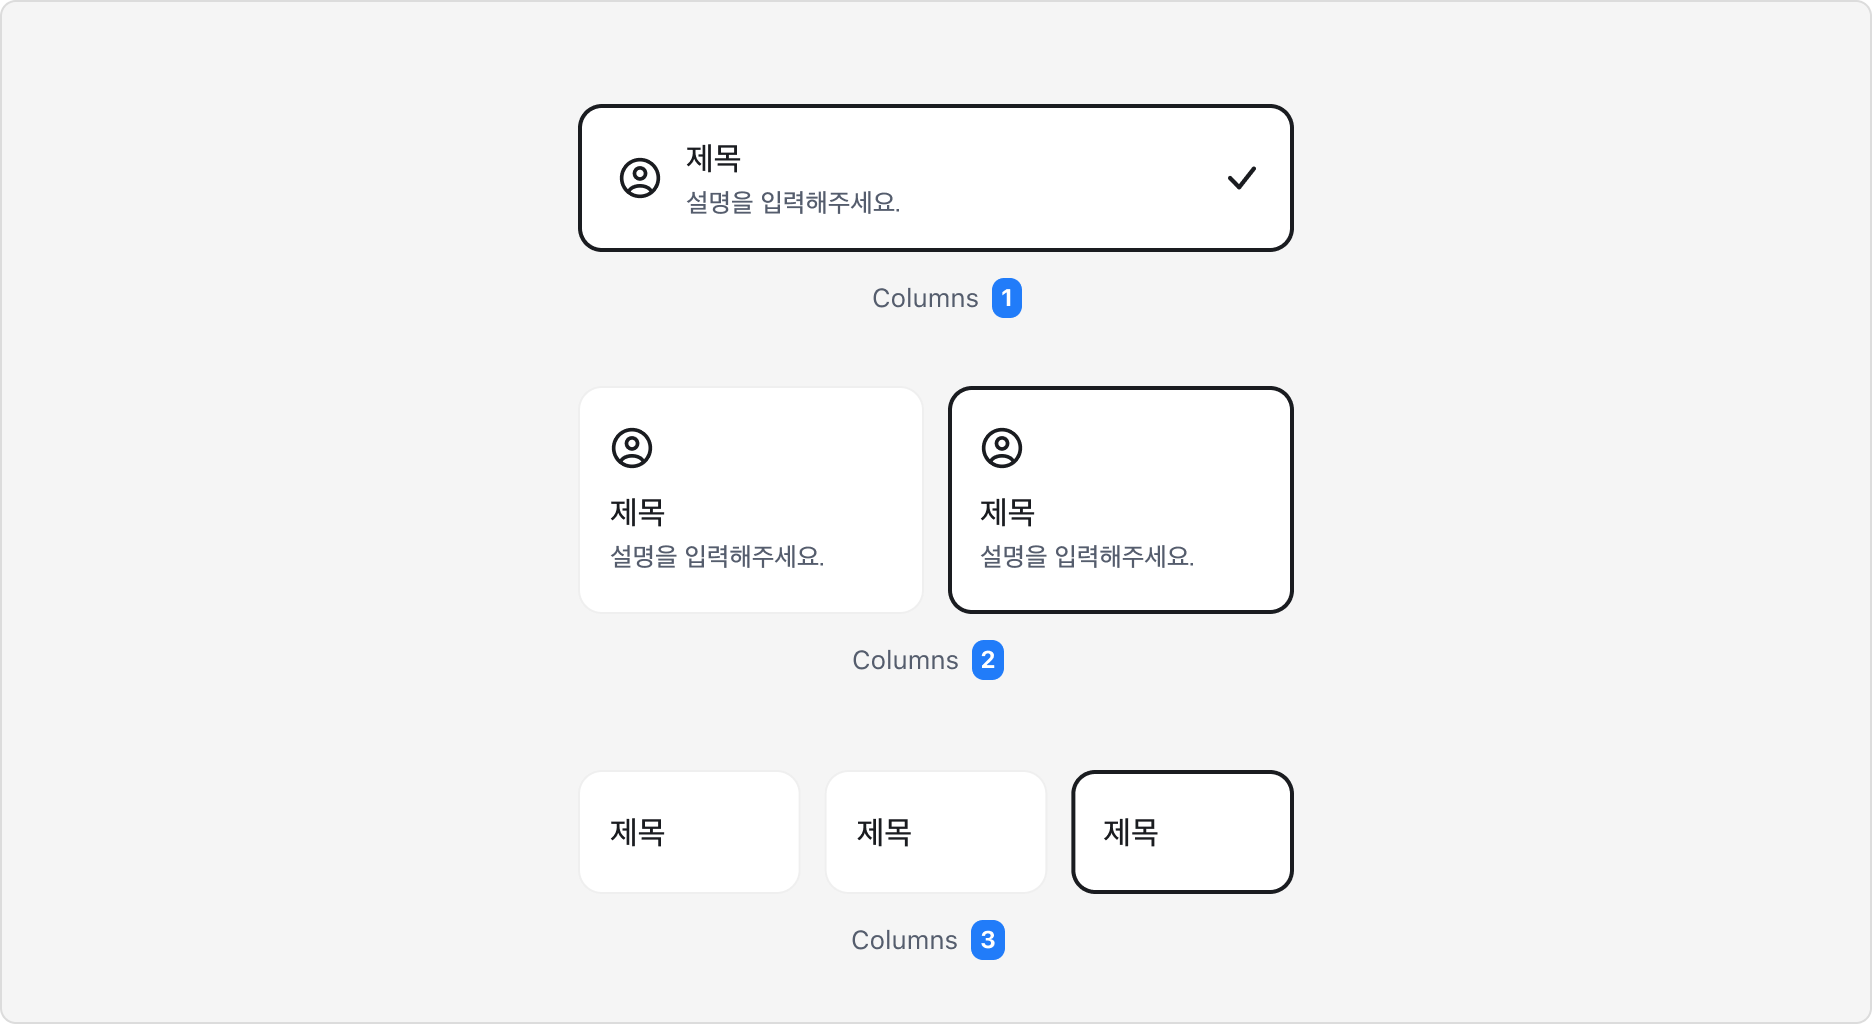Select the wide 제목 card at the top
Viewport: 1872px width, 1024px height.
pyautogui.click(x=935, y=176)
